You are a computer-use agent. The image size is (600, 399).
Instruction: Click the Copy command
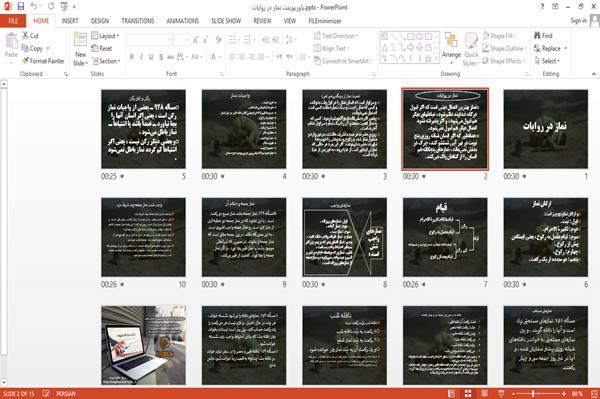click(x=33, y=48)
